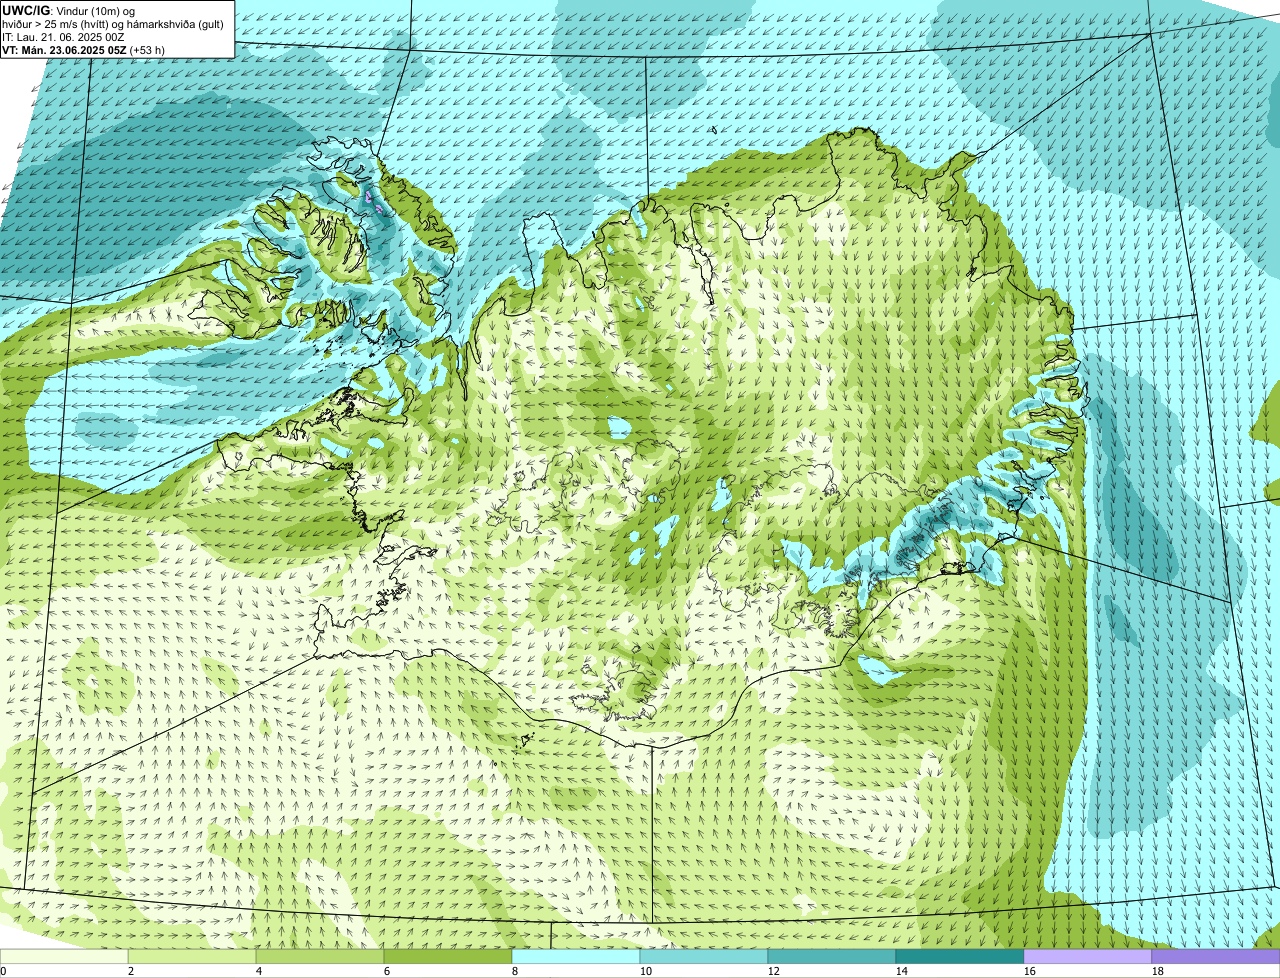Click the "VT: Mán. 23.06.2025 05Z" valid time
The height and width of the screenshot is (978, 1280).
pyautogui.click(x=64, y=49)
